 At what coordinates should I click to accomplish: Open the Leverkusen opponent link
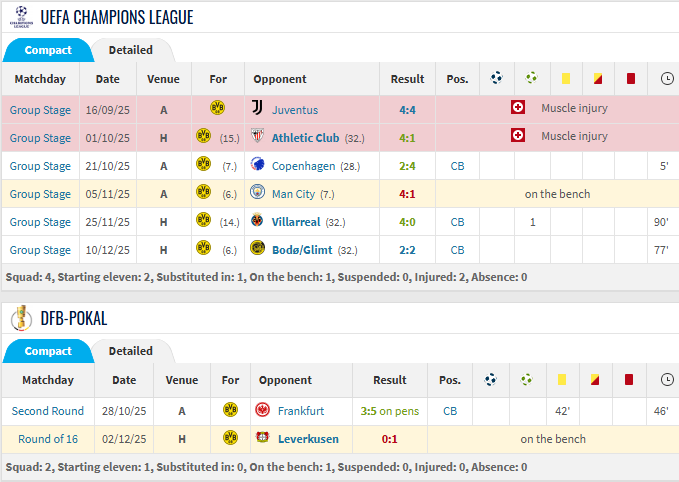pyautogui.click(x=308, y=439)
